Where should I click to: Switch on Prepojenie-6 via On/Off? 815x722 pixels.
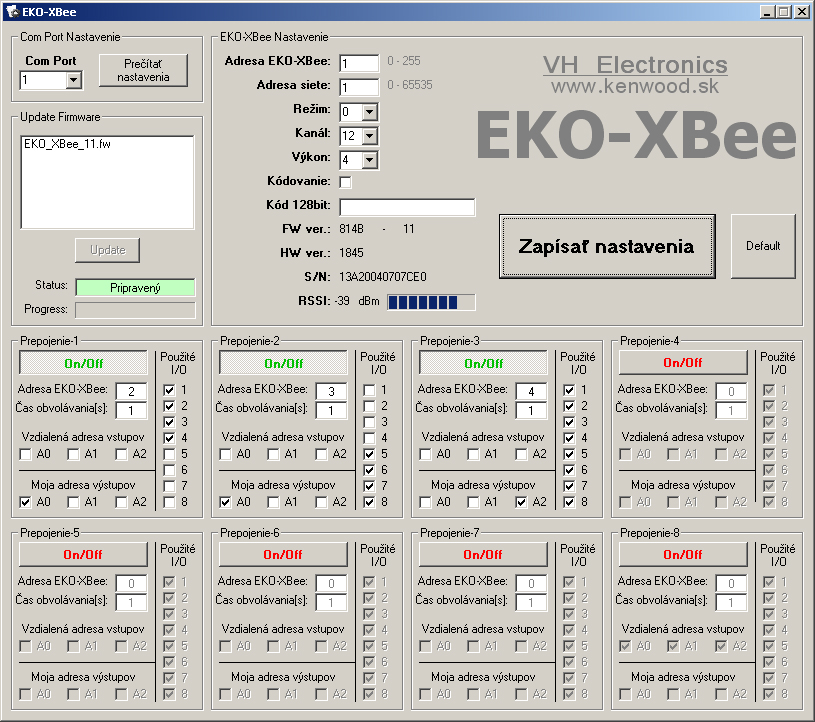[283, 555]
